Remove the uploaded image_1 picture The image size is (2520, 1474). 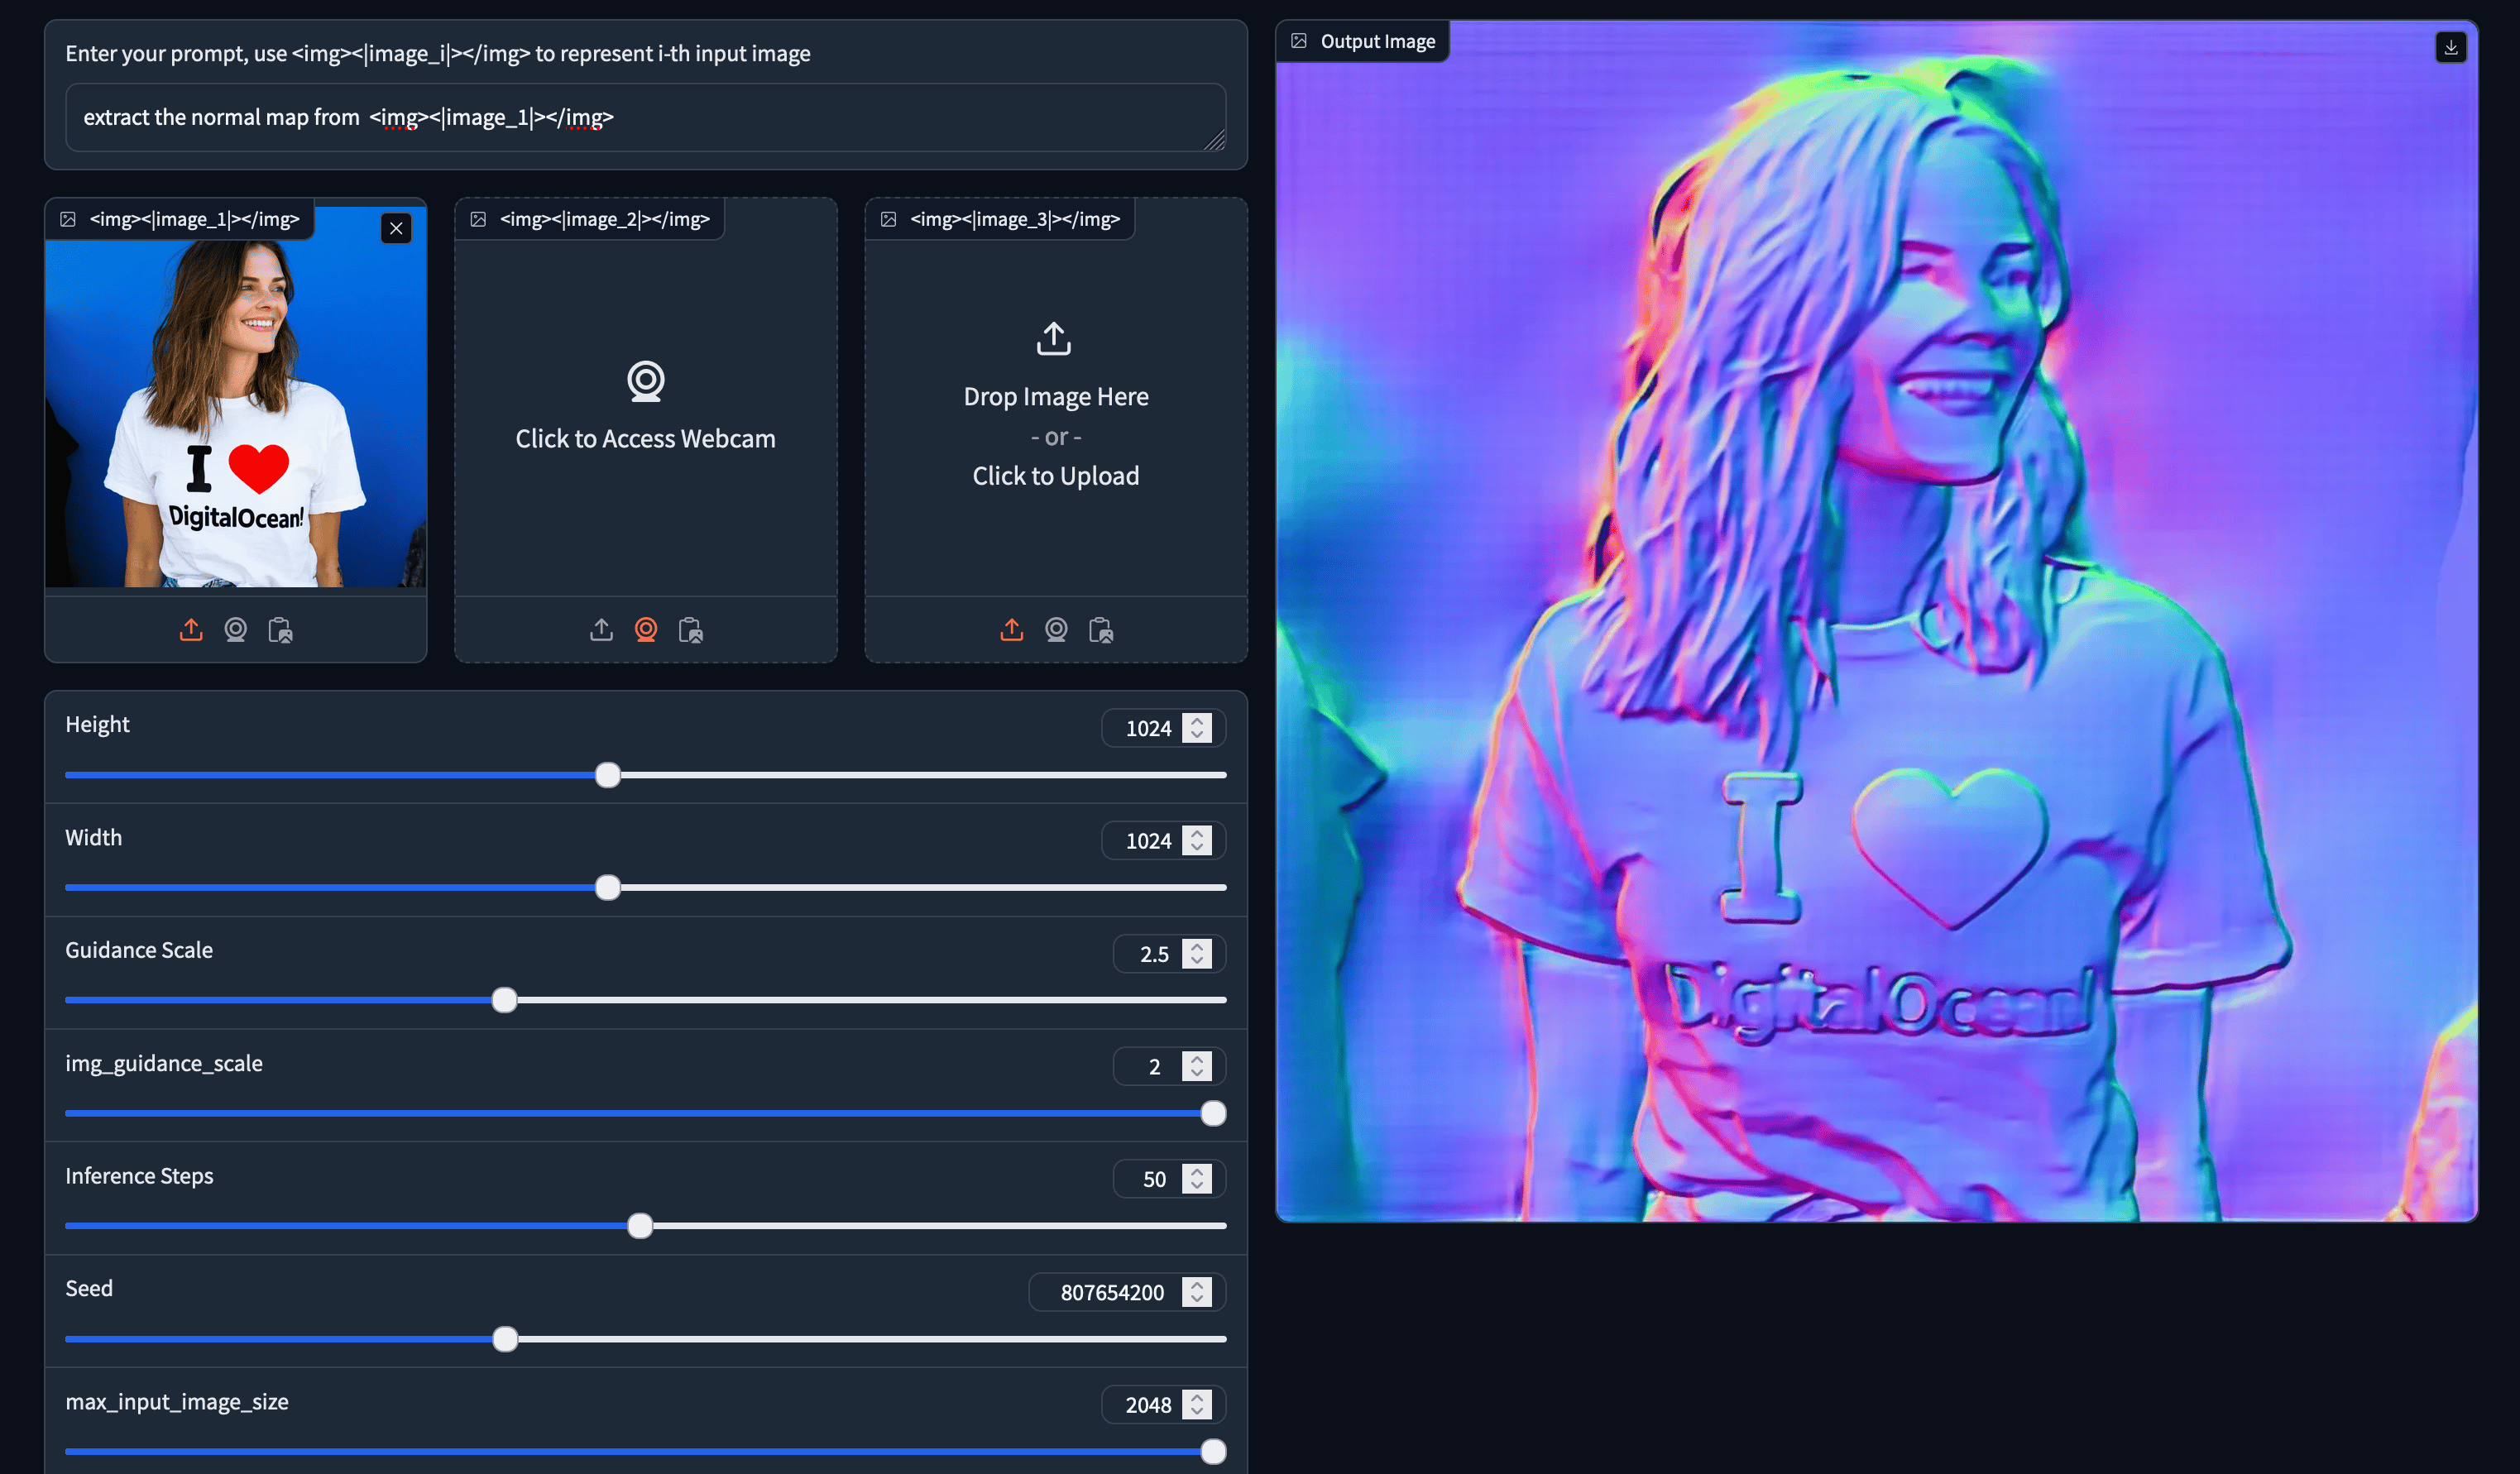[x=396, y=228]
